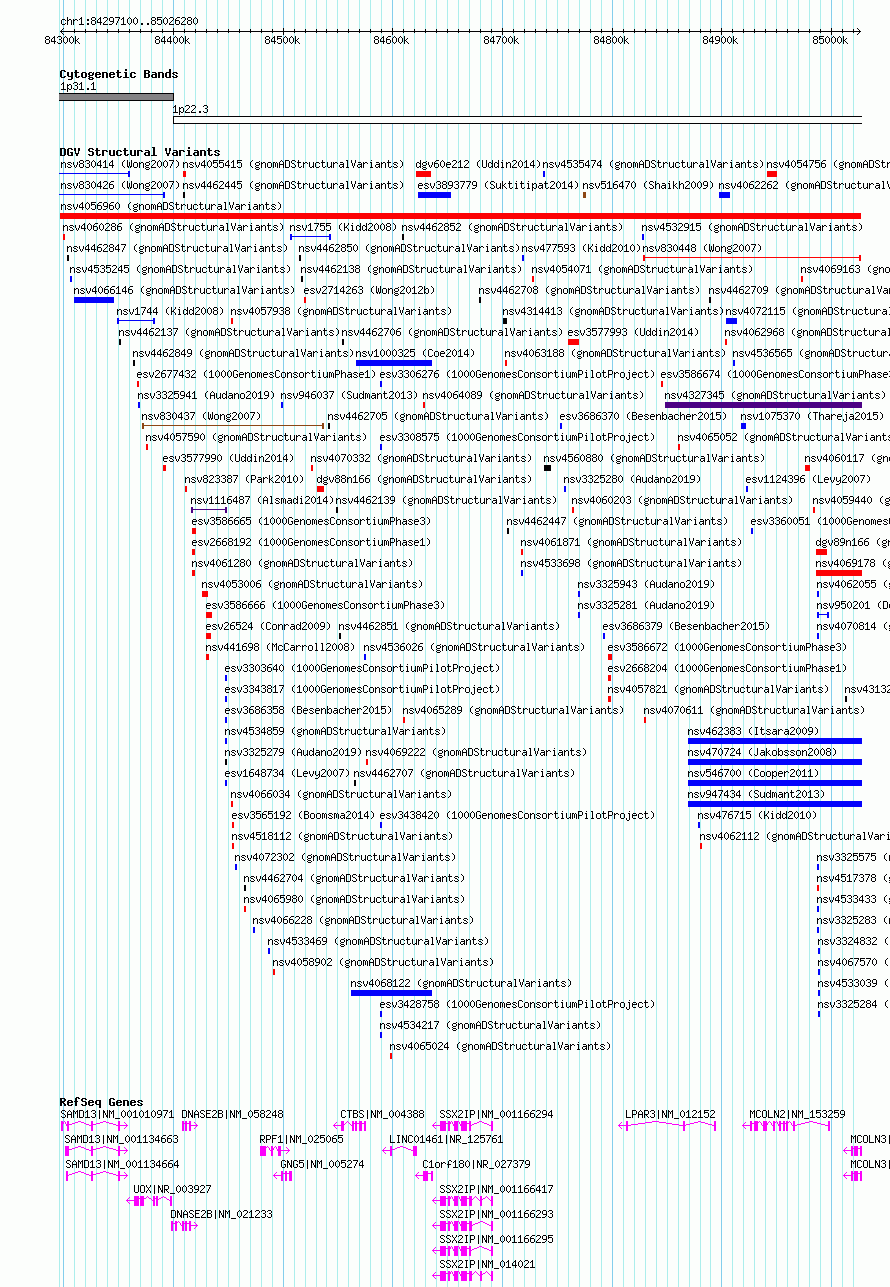Select variant nsv946037 (Sudmant2013)
890x1287 pixels.
tap(349, 395)
